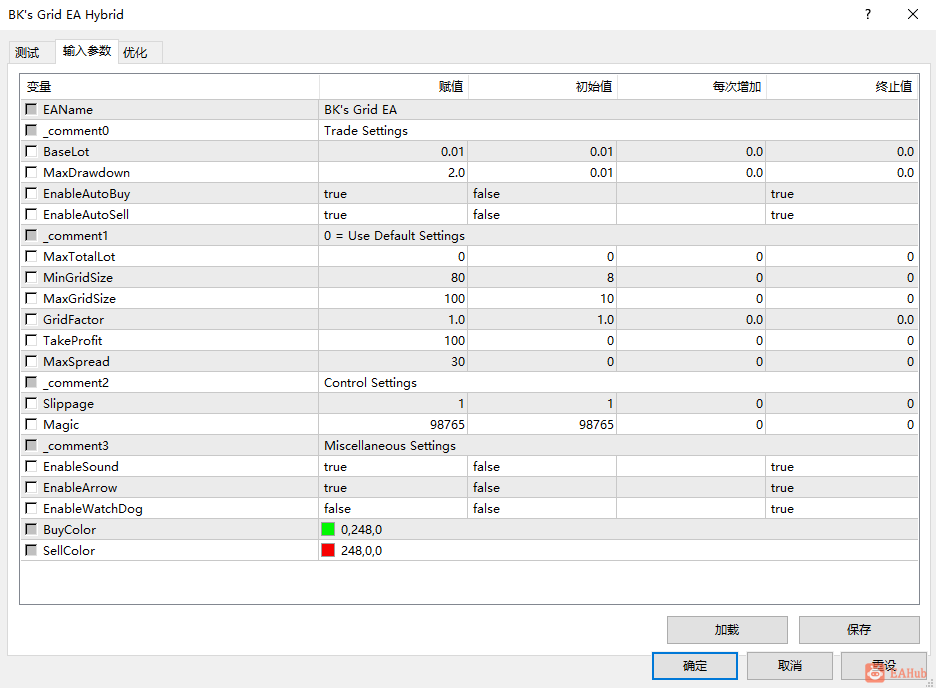Toggle the TakeProfit checkbox
This screenshot has height=688, width=936.
(x=31, y=340)
